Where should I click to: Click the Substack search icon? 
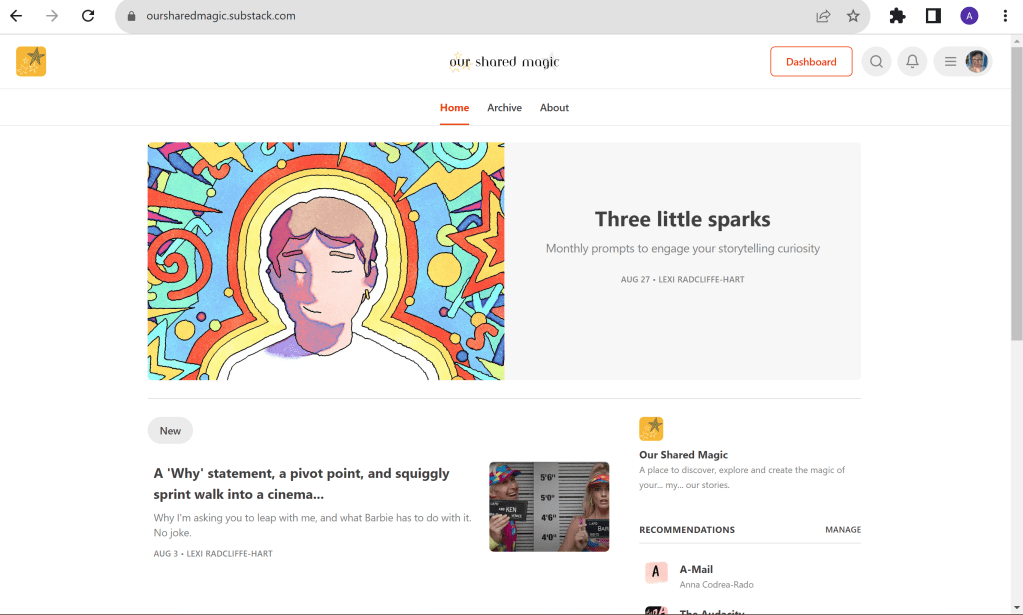[x=876, y=62]
